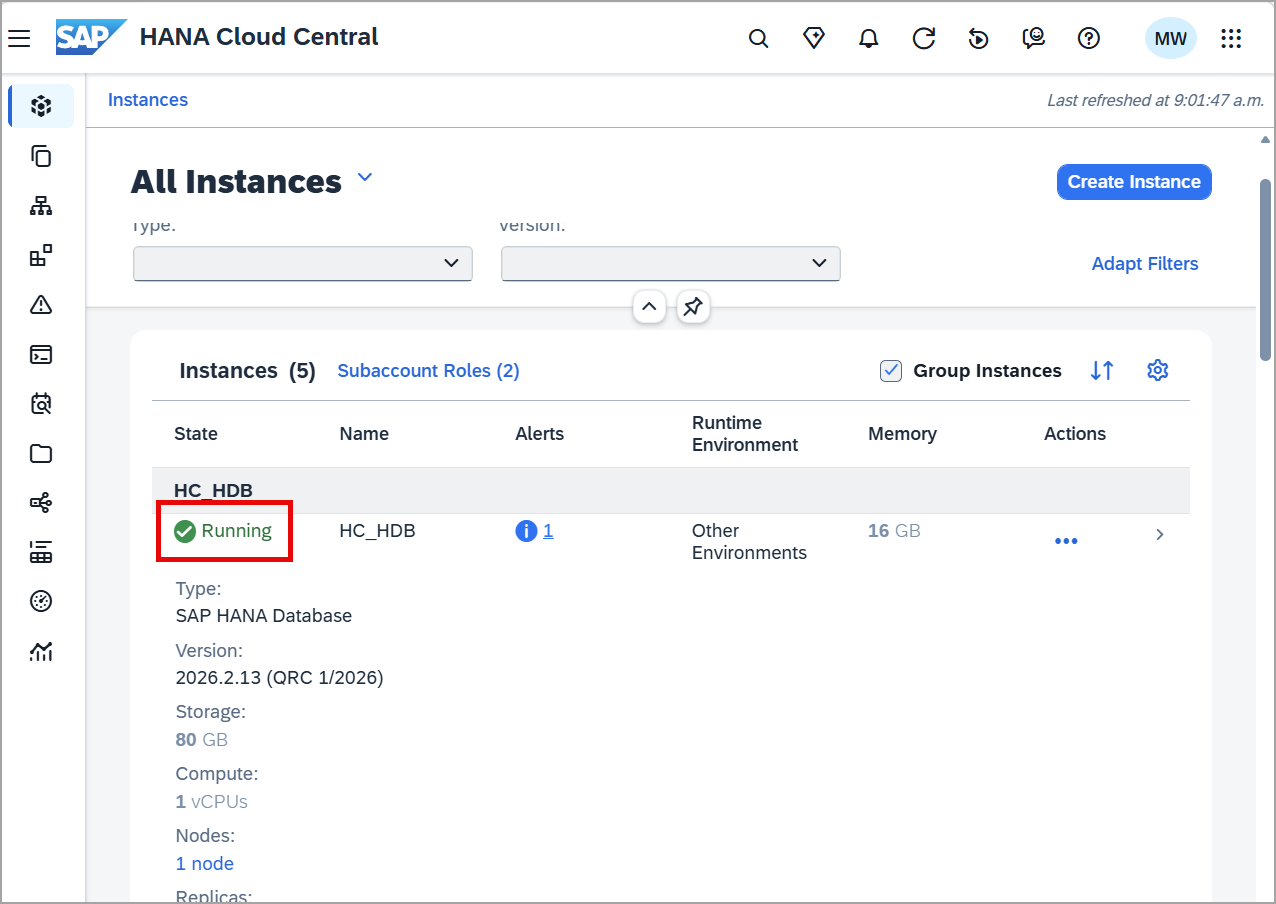Open the hierarchy tree sidebar icon
Screen dimensions: 1276x904
41,206
